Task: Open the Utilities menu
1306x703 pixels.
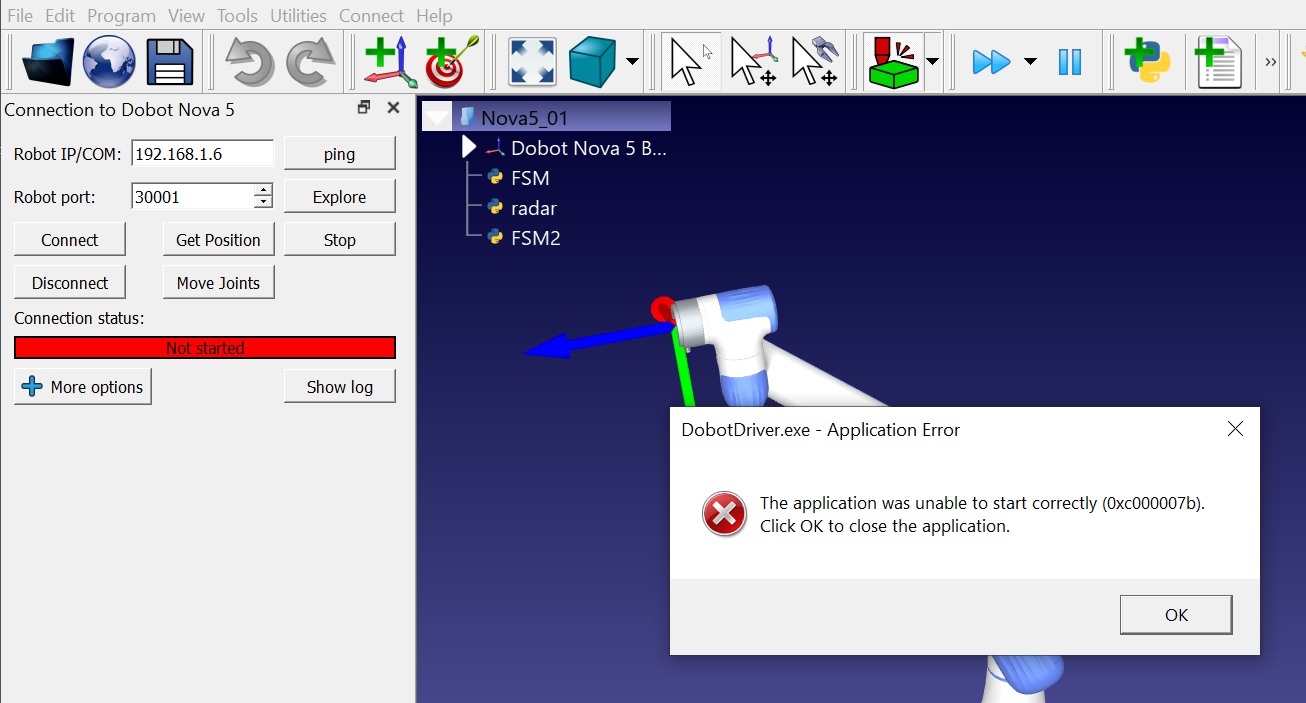Action: [x=298, y=16]
